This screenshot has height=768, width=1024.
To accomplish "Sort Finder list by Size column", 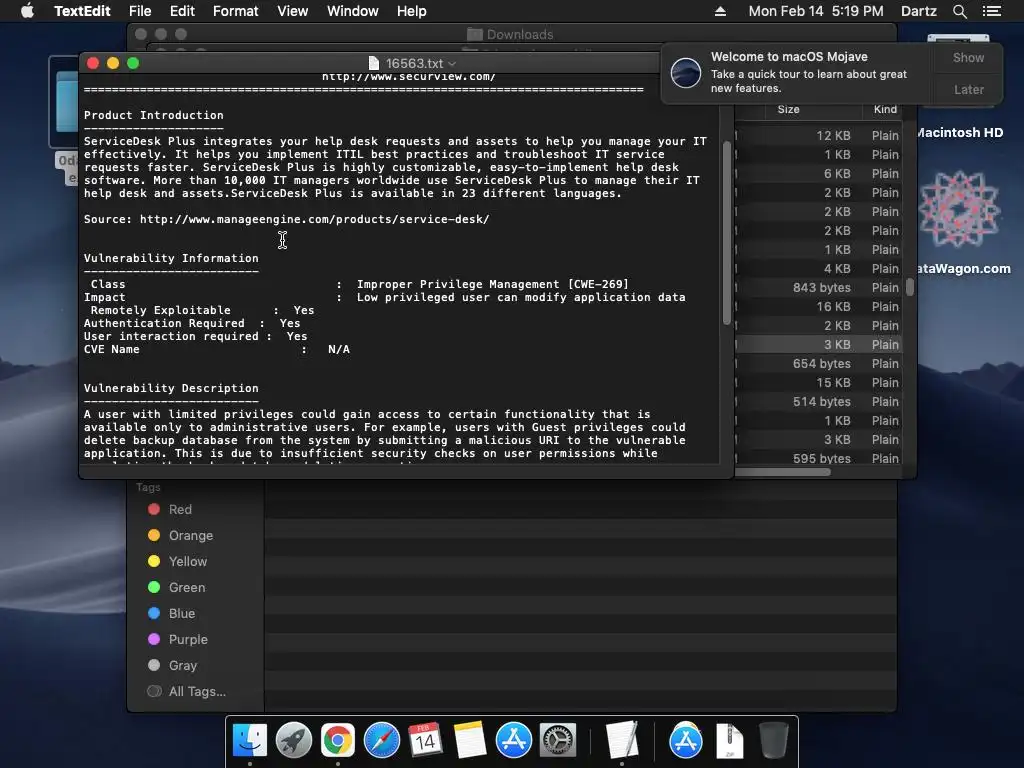I will (x=789, y=109).
